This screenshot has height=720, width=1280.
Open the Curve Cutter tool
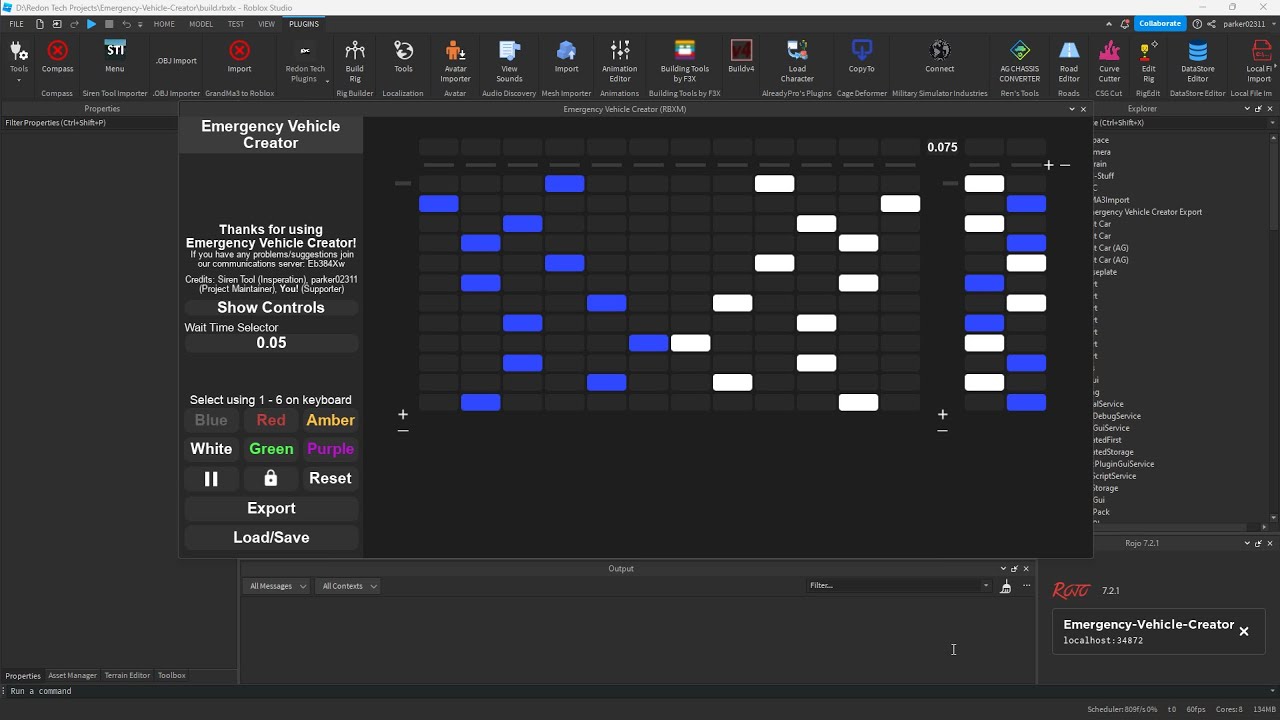click(x=1109, y=62)
